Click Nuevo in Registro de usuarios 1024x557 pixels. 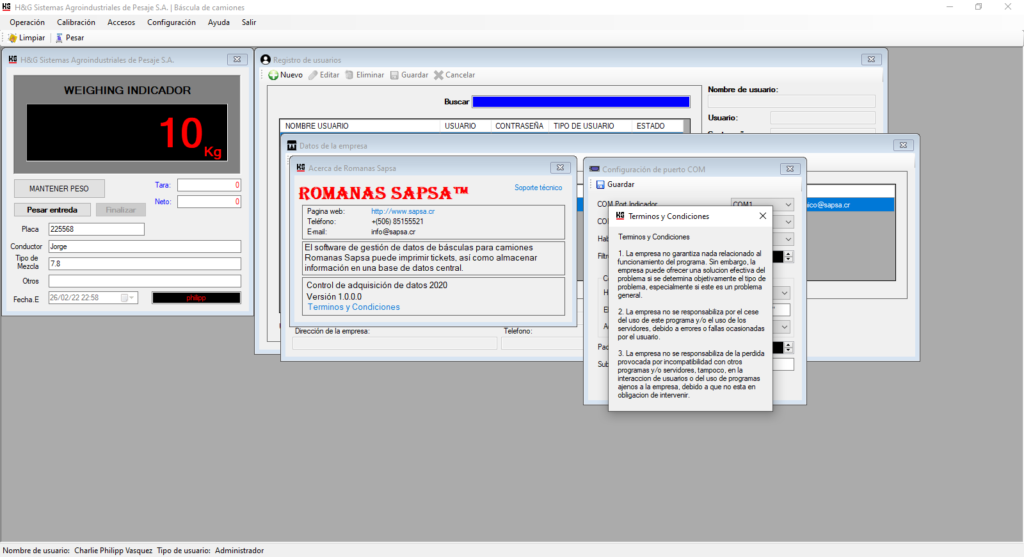coord(285,75)
